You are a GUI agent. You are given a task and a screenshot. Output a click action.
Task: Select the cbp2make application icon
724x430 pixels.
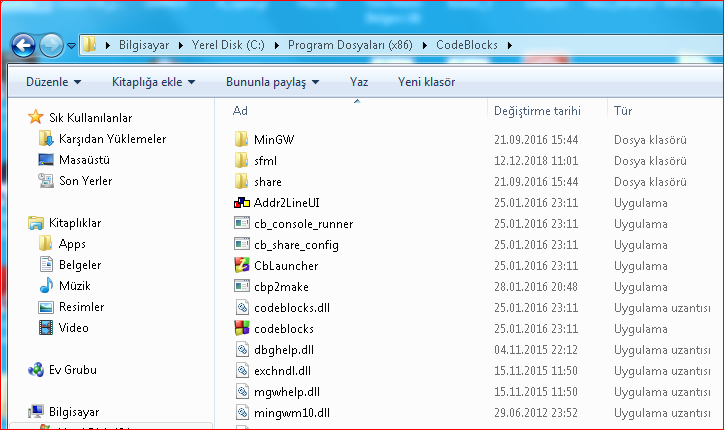(241, 286)
